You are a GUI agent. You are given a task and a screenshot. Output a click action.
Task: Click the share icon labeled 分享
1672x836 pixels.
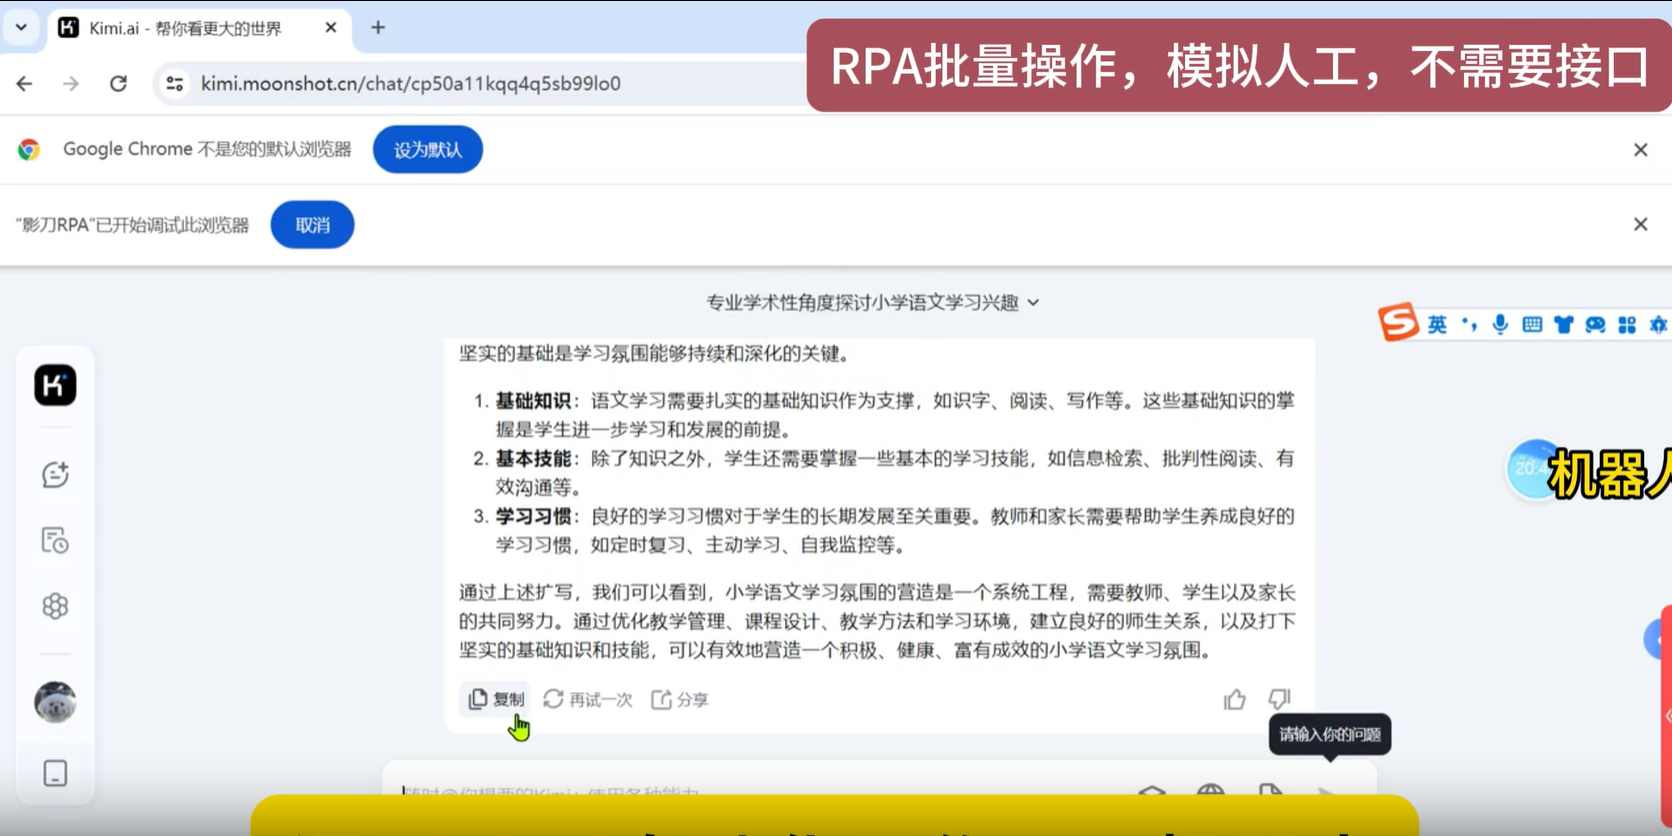(680, 700)
